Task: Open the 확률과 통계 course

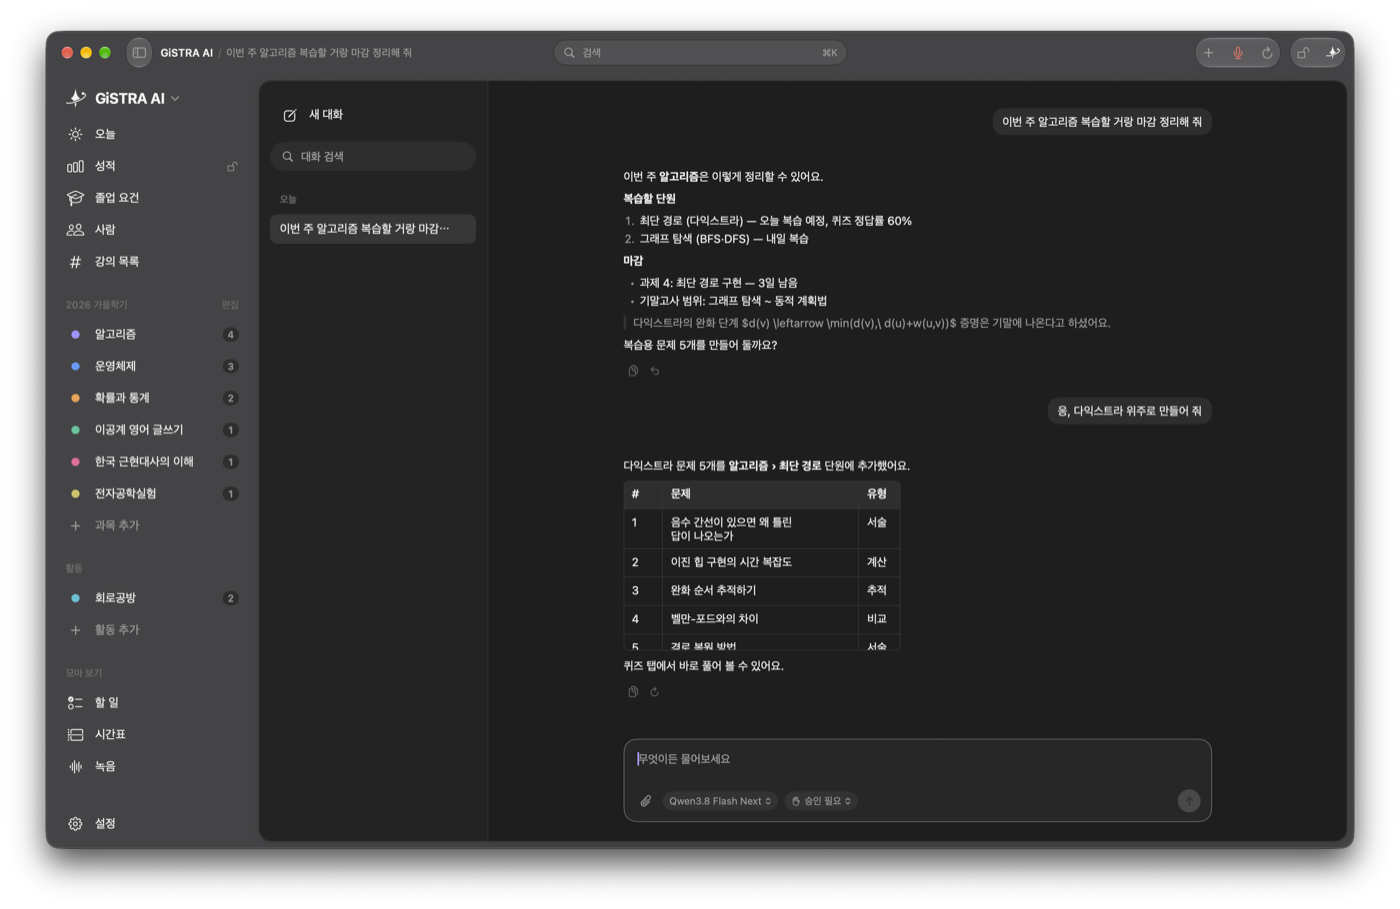Action: tap(152, 398)
